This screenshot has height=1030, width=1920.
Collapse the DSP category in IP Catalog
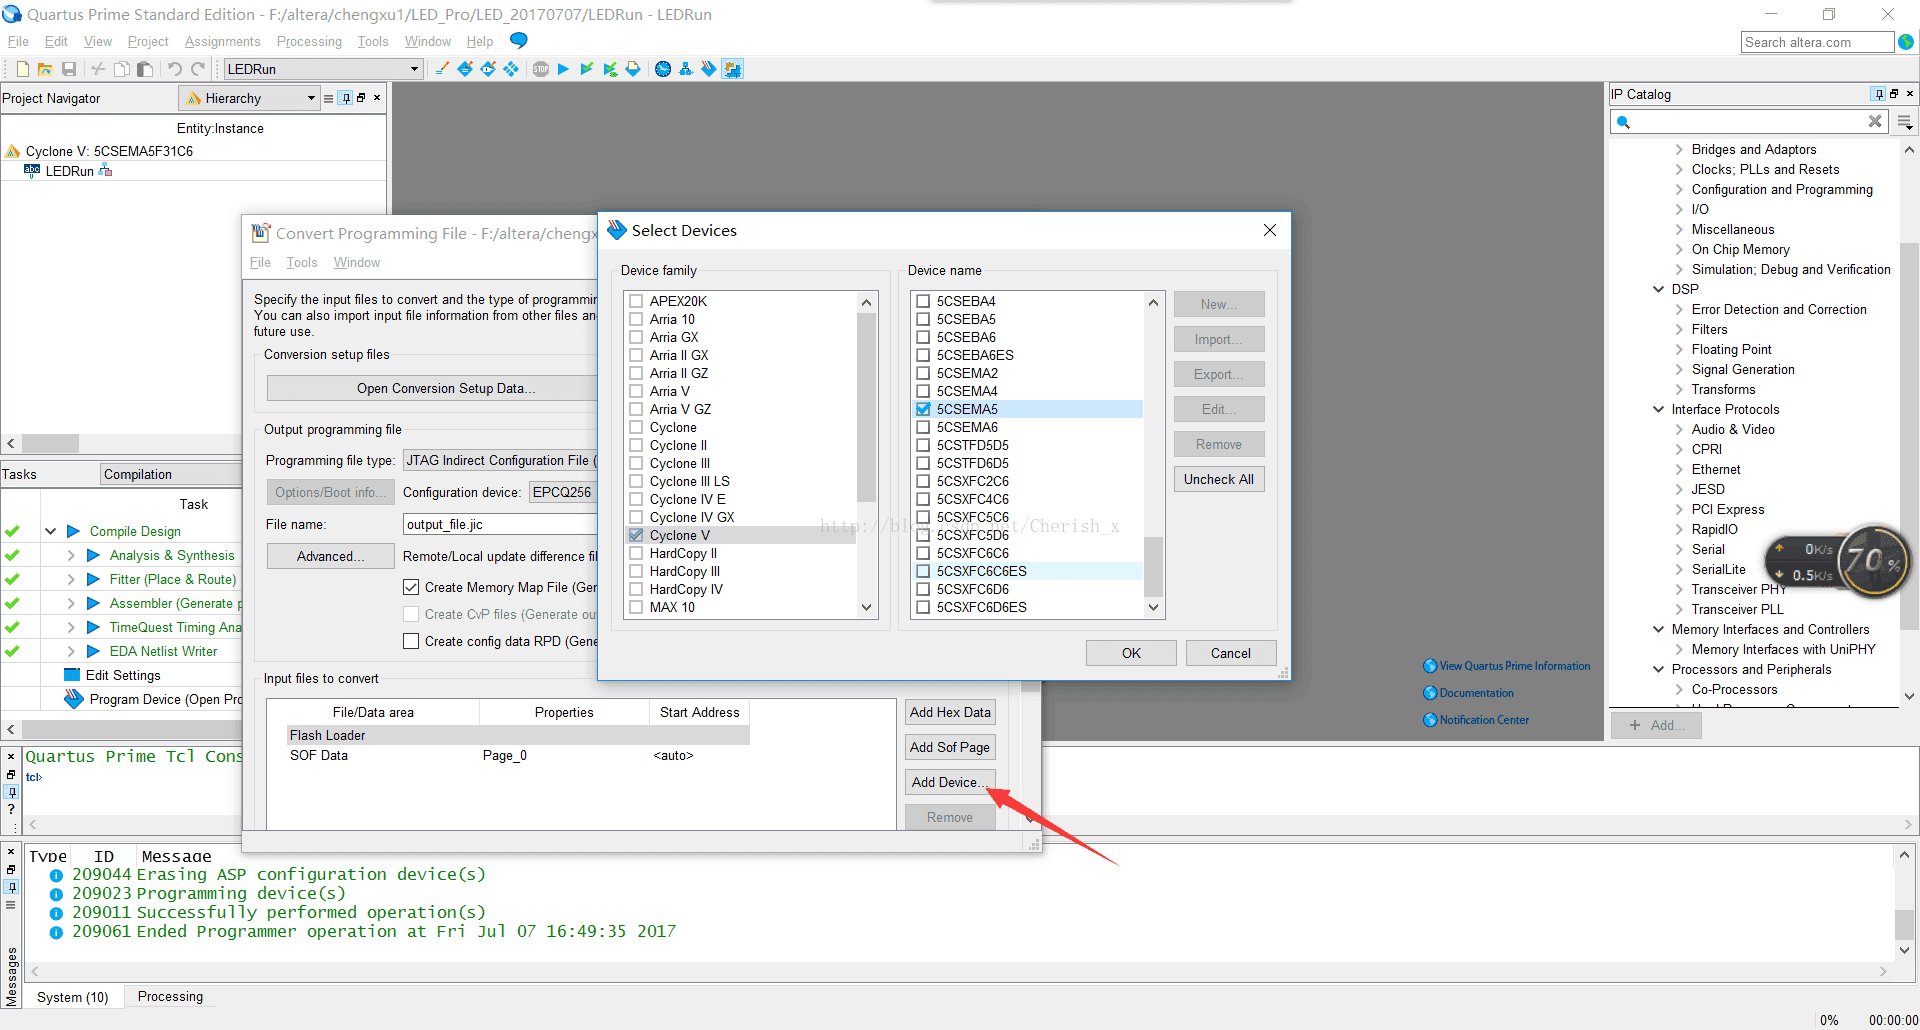[x=1659, y=289]
